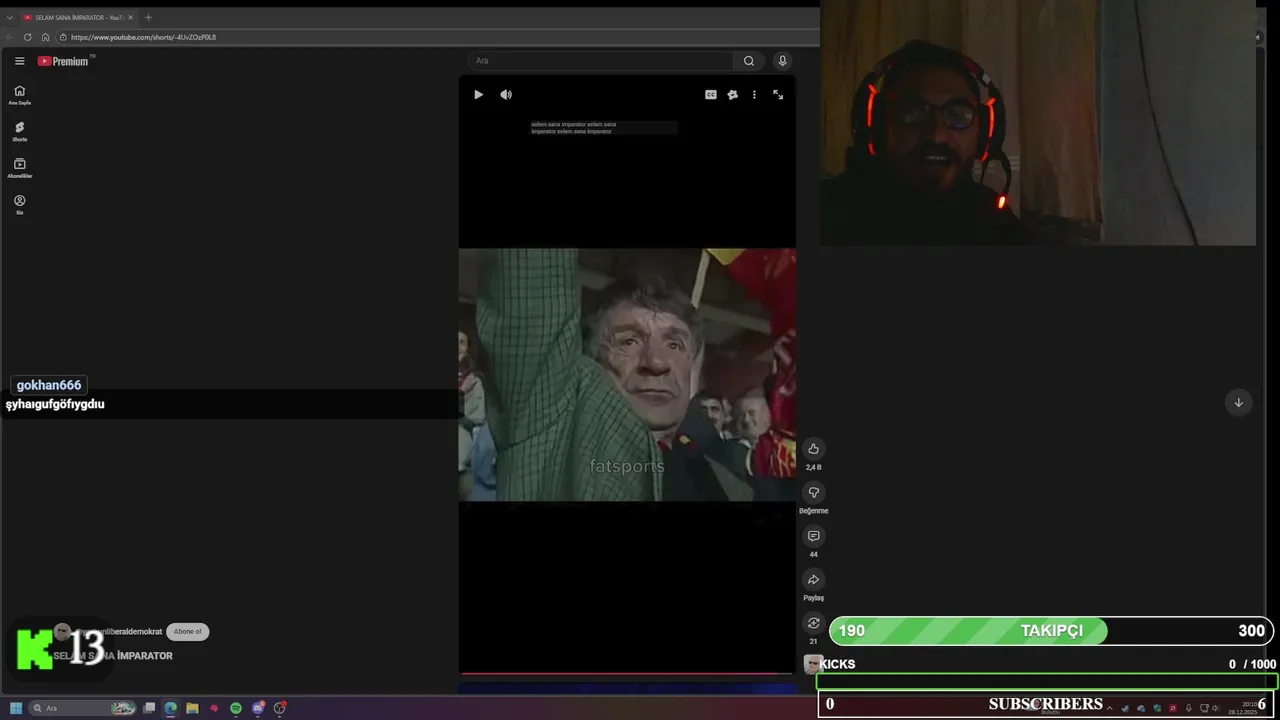This screenshot has width=1280, height=720.
Task: Click the remix icon showing 21
Action: (813, 623)
